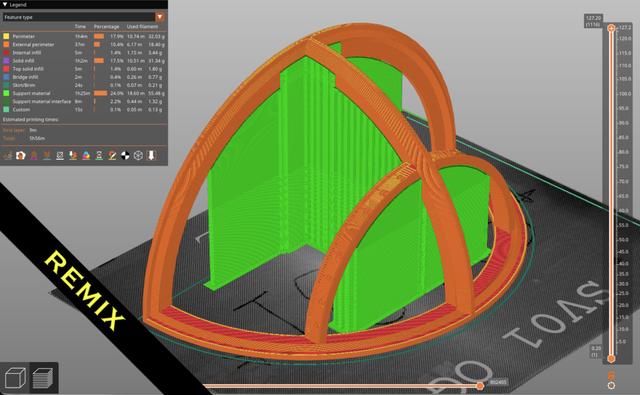Image resolution: width=640 pixels, height=395 pixels.
Task: Hide the Internal infill feature row
Action: click(84, 53)
